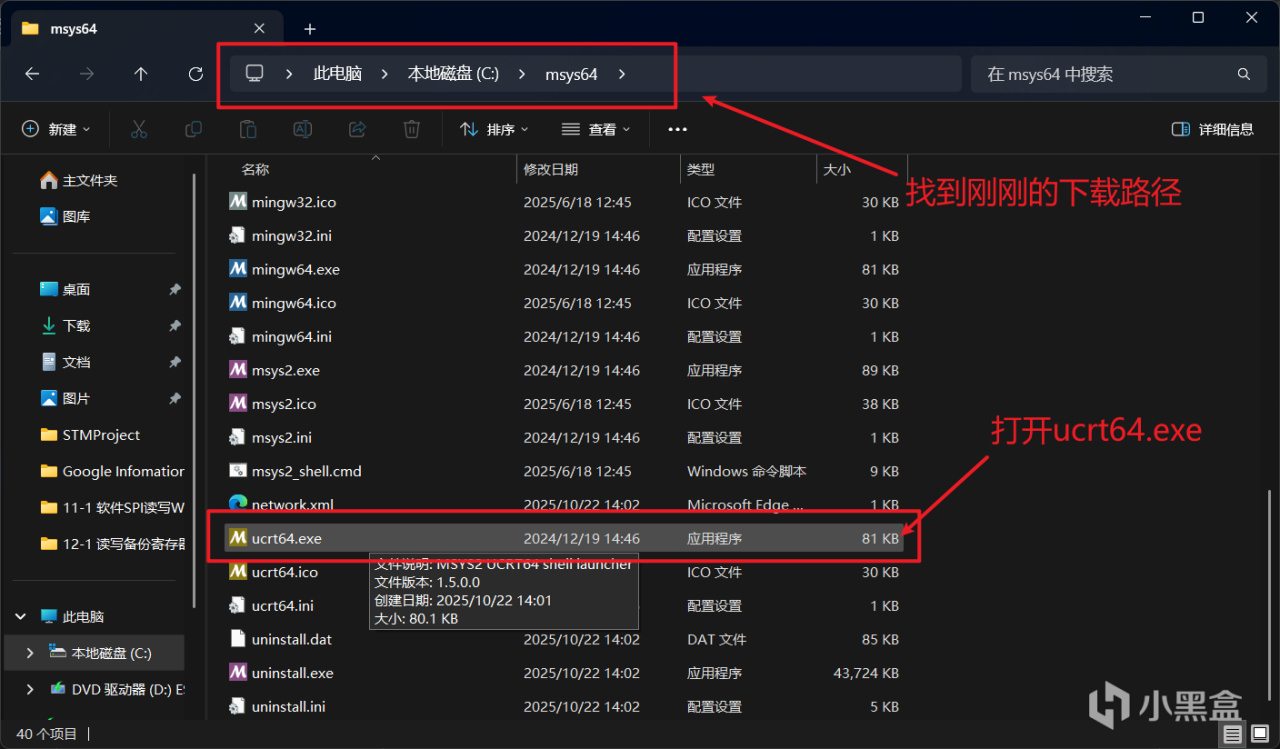Expand the DVD 驱动器 (D:) tree arrow
Screen dimensions: 1280x749
pos(30,689)
